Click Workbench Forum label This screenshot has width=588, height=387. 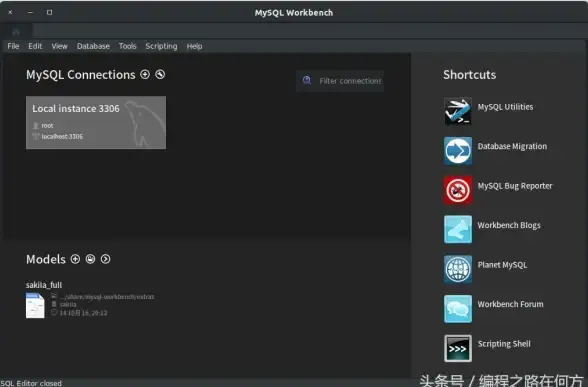coord(510,304)
